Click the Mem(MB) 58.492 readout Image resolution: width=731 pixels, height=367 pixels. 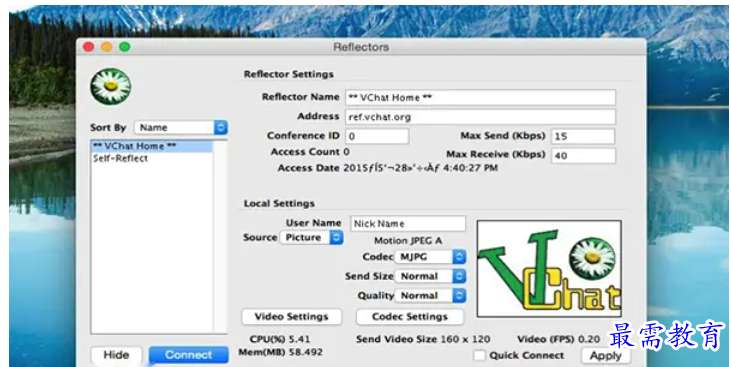[280, 352]
